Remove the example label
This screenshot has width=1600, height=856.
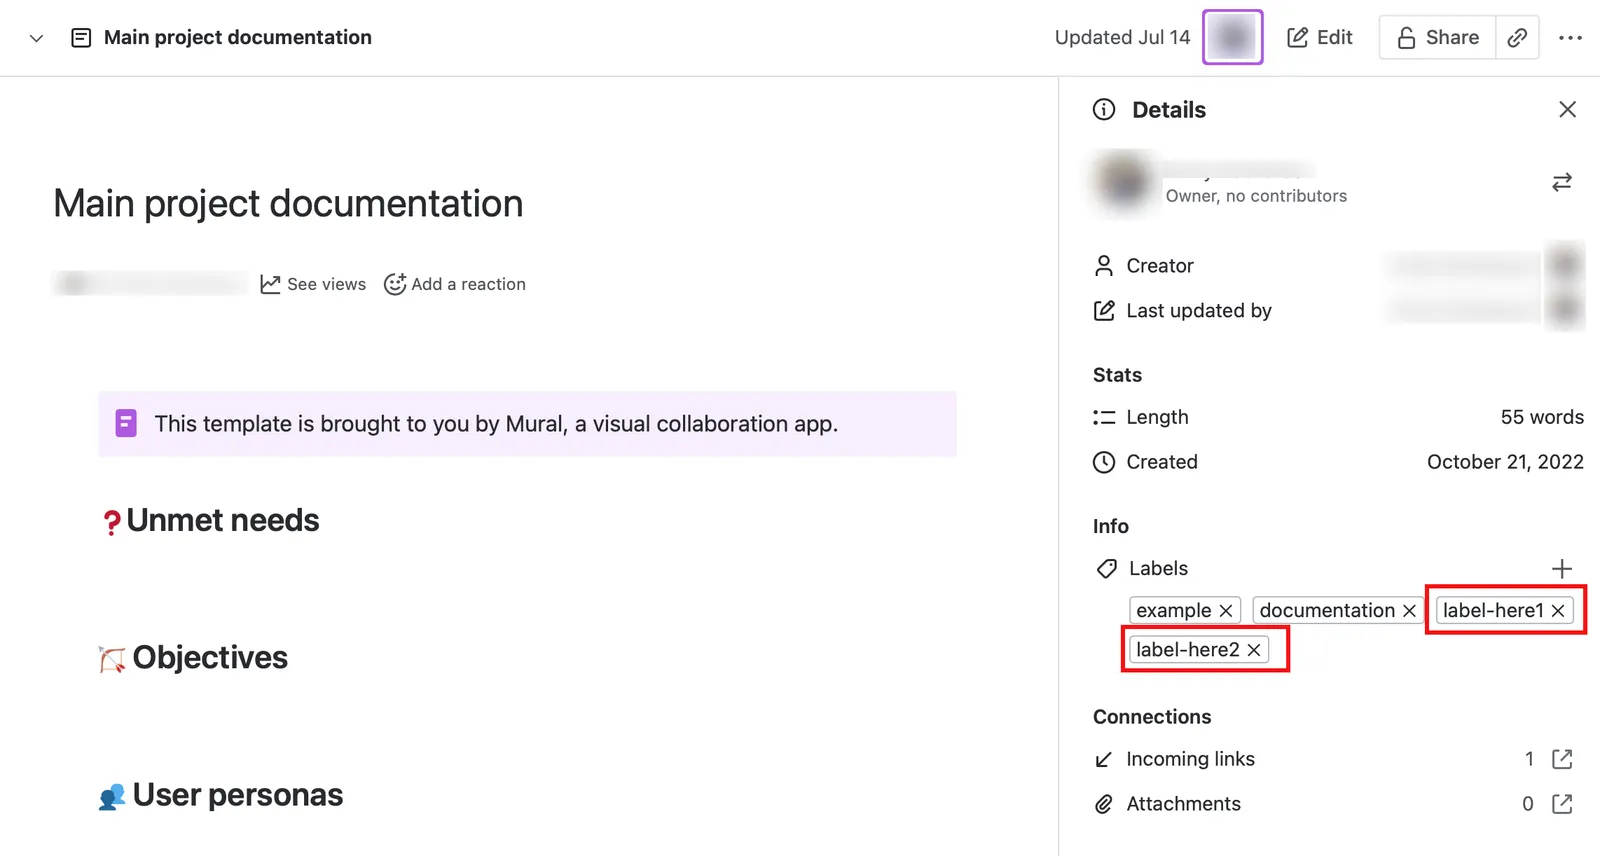[1225, 610]
